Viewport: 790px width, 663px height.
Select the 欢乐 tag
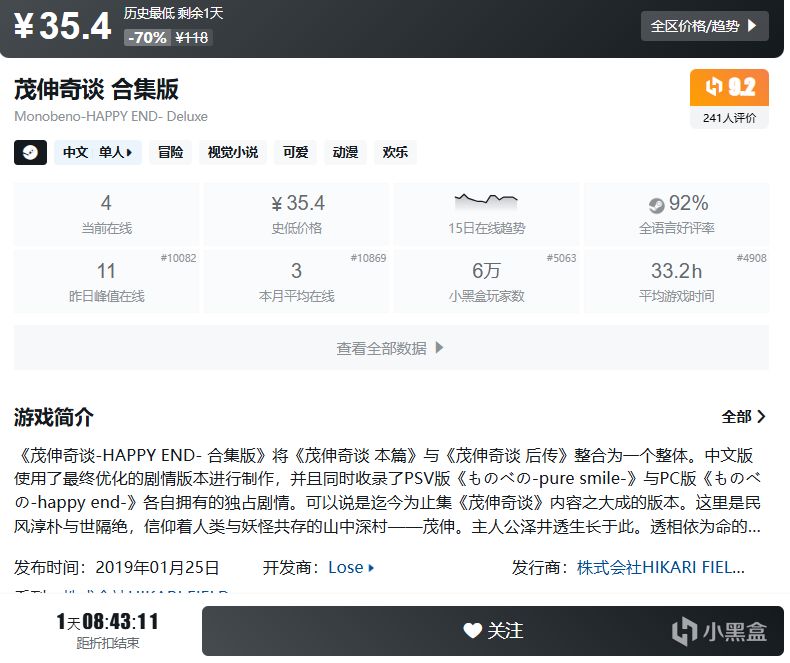pos(395,152)
